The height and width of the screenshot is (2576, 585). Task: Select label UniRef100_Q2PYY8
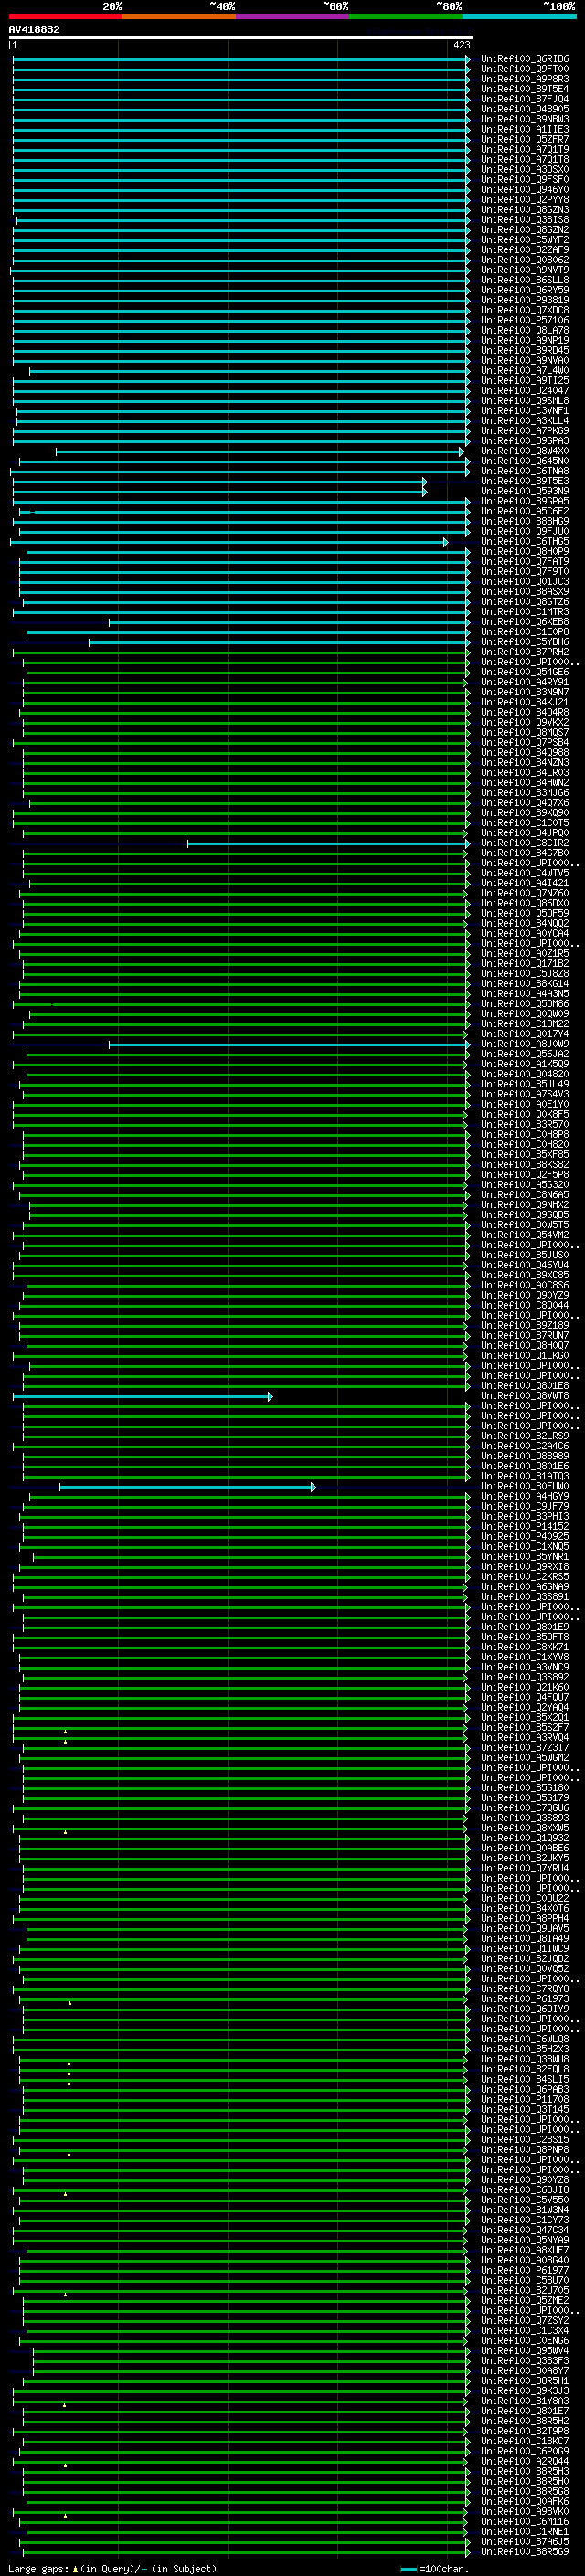tap(525, 200)
